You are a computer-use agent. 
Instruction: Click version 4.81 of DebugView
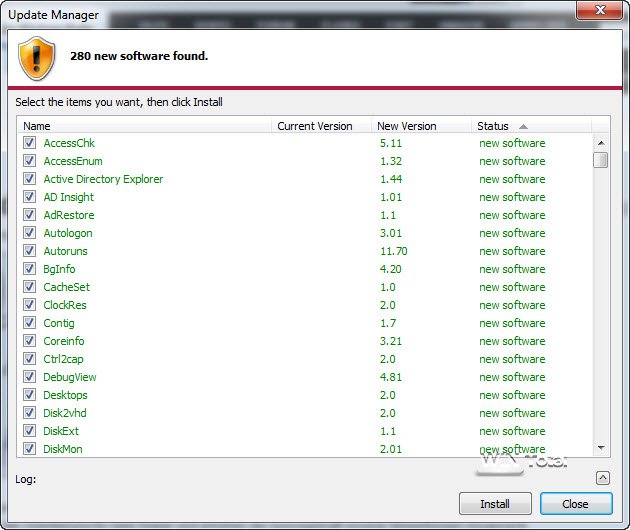pyautogui.click(x=391, y=377)
